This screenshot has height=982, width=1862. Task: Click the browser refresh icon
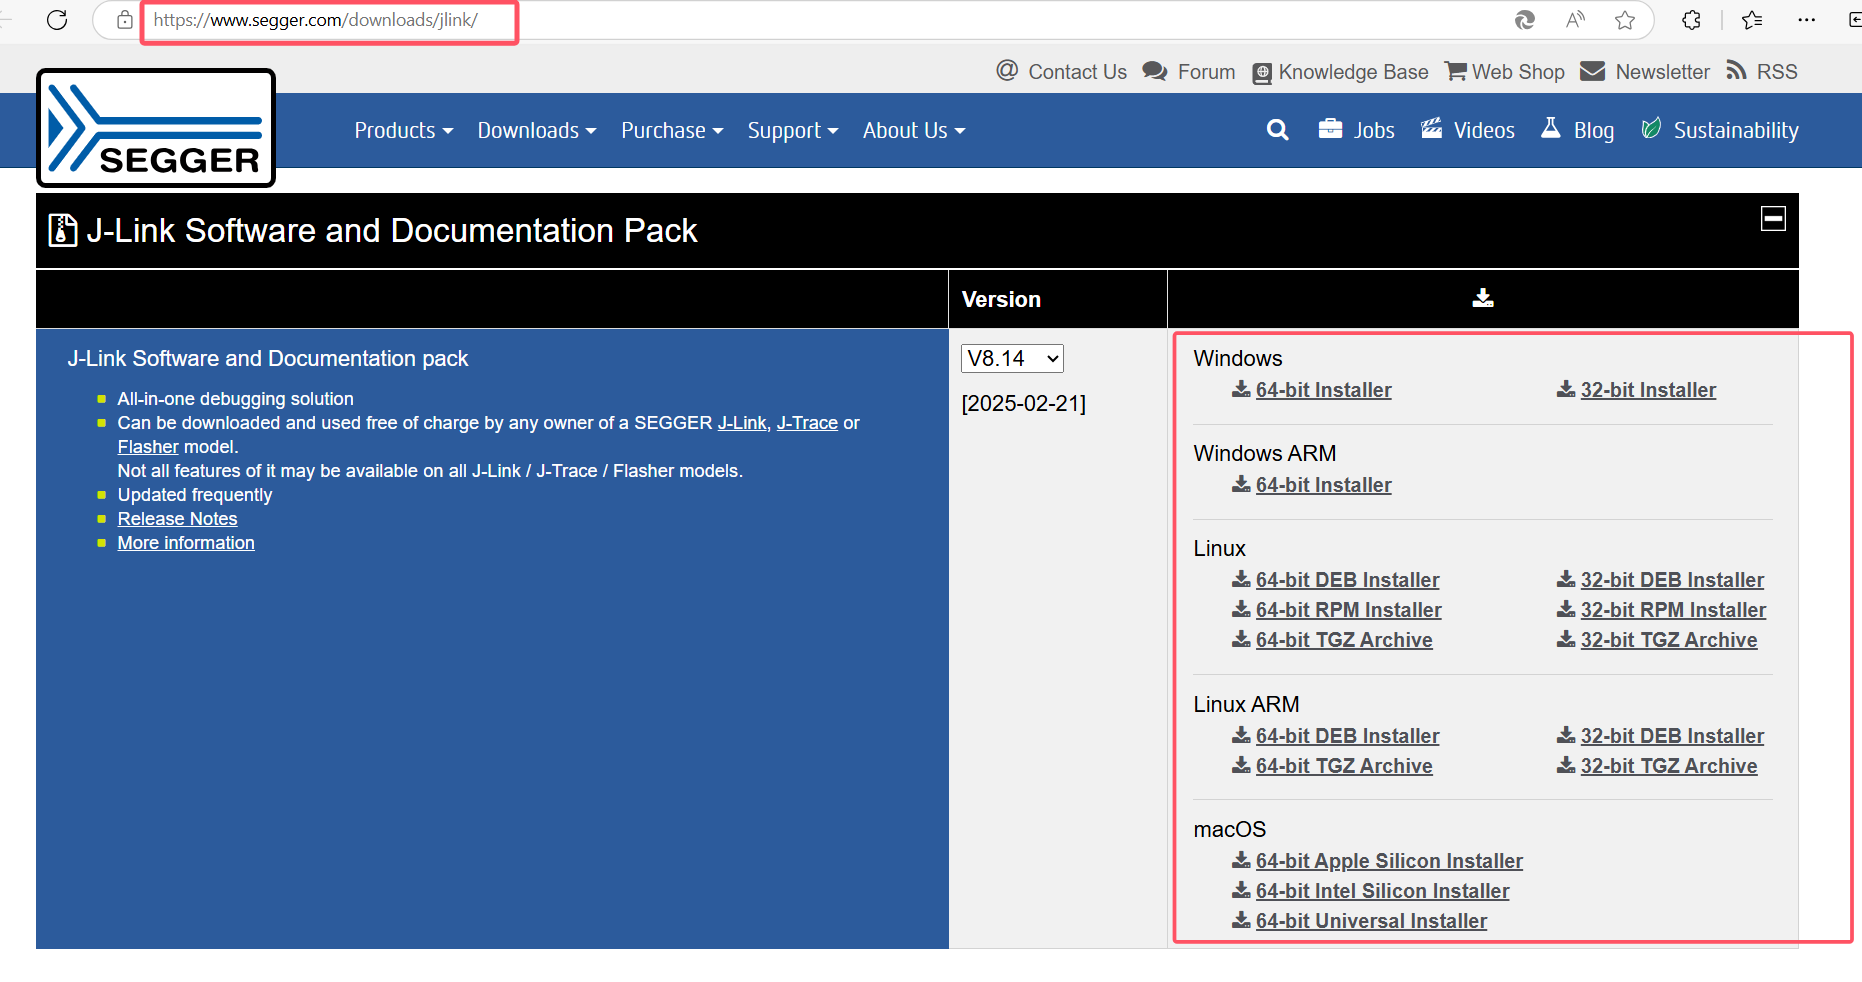57,20
